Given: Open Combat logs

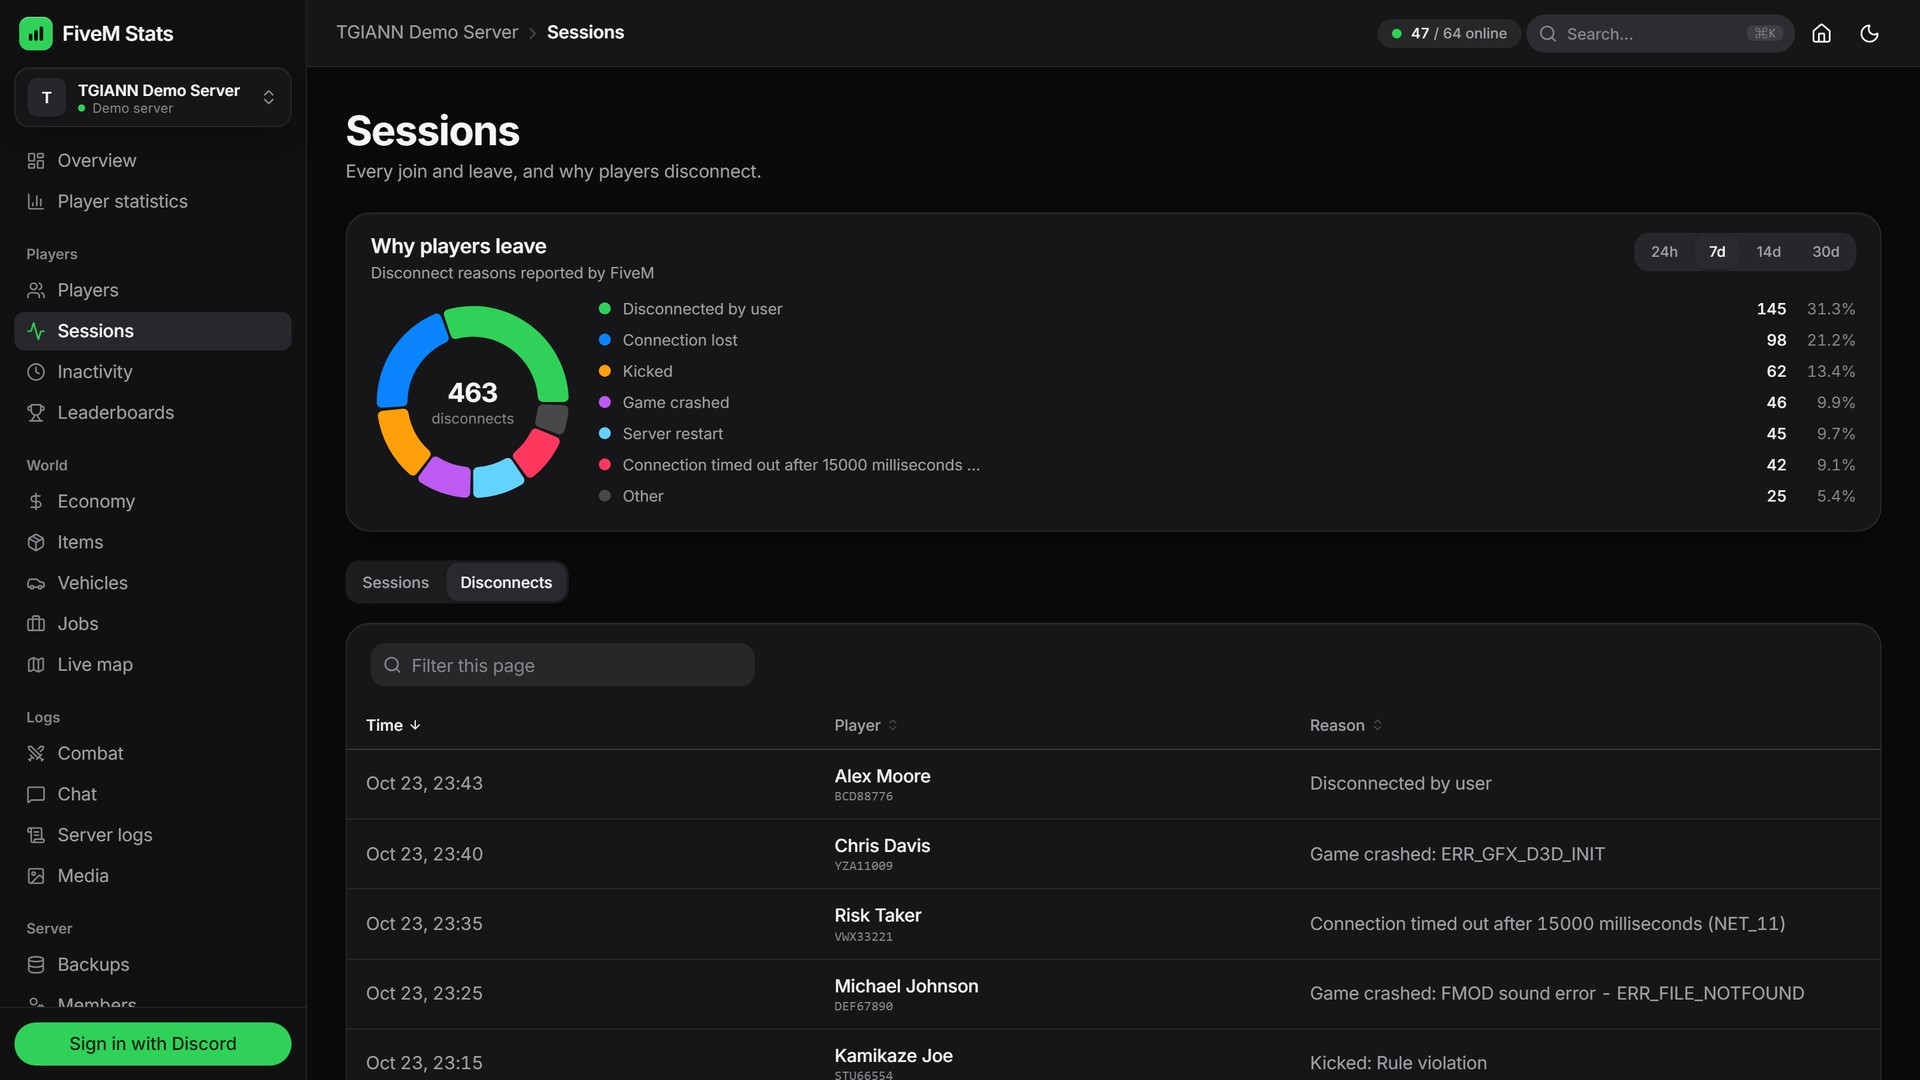Looking at the screenshot, I should (x=153, y=754).
